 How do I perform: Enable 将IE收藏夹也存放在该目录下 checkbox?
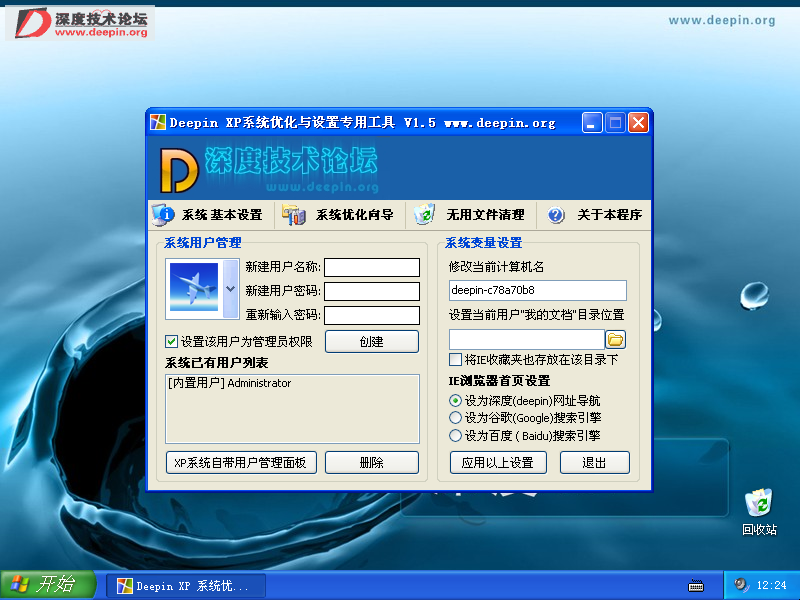point(455,359)
